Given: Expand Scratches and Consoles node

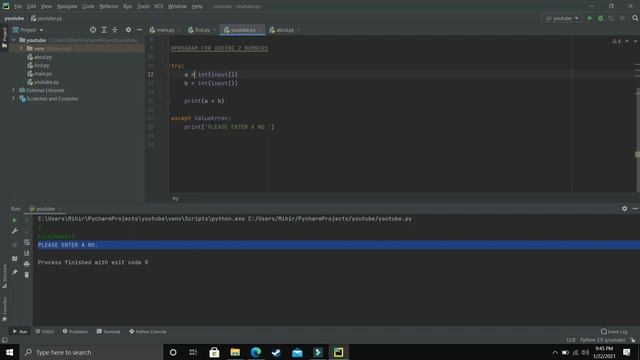Looking at the screenshot, I should [14, 99].
